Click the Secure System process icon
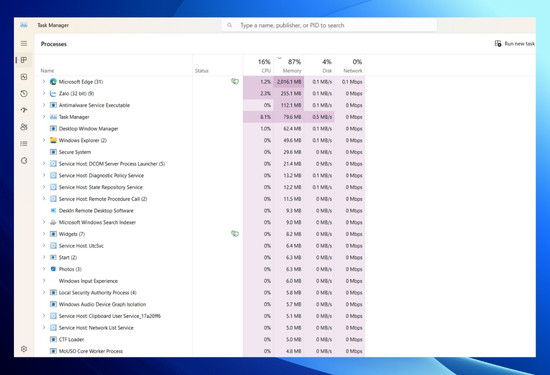550x375 pixels. (53, 152)
